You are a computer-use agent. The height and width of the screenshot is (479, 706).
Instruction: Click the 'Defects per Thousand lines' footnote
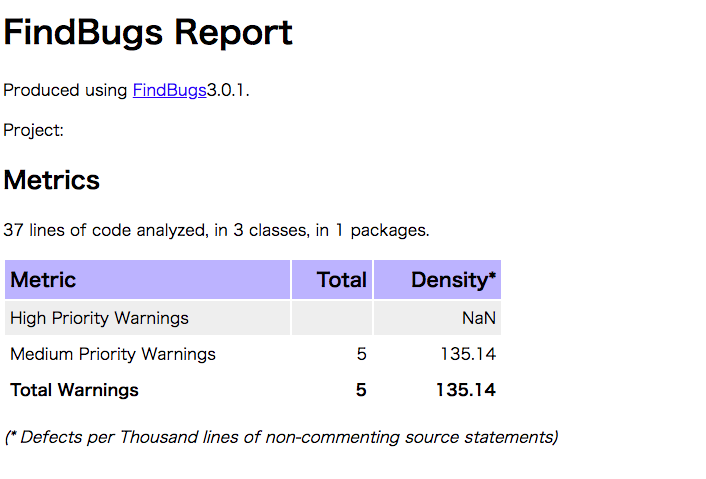coord(281,437)
